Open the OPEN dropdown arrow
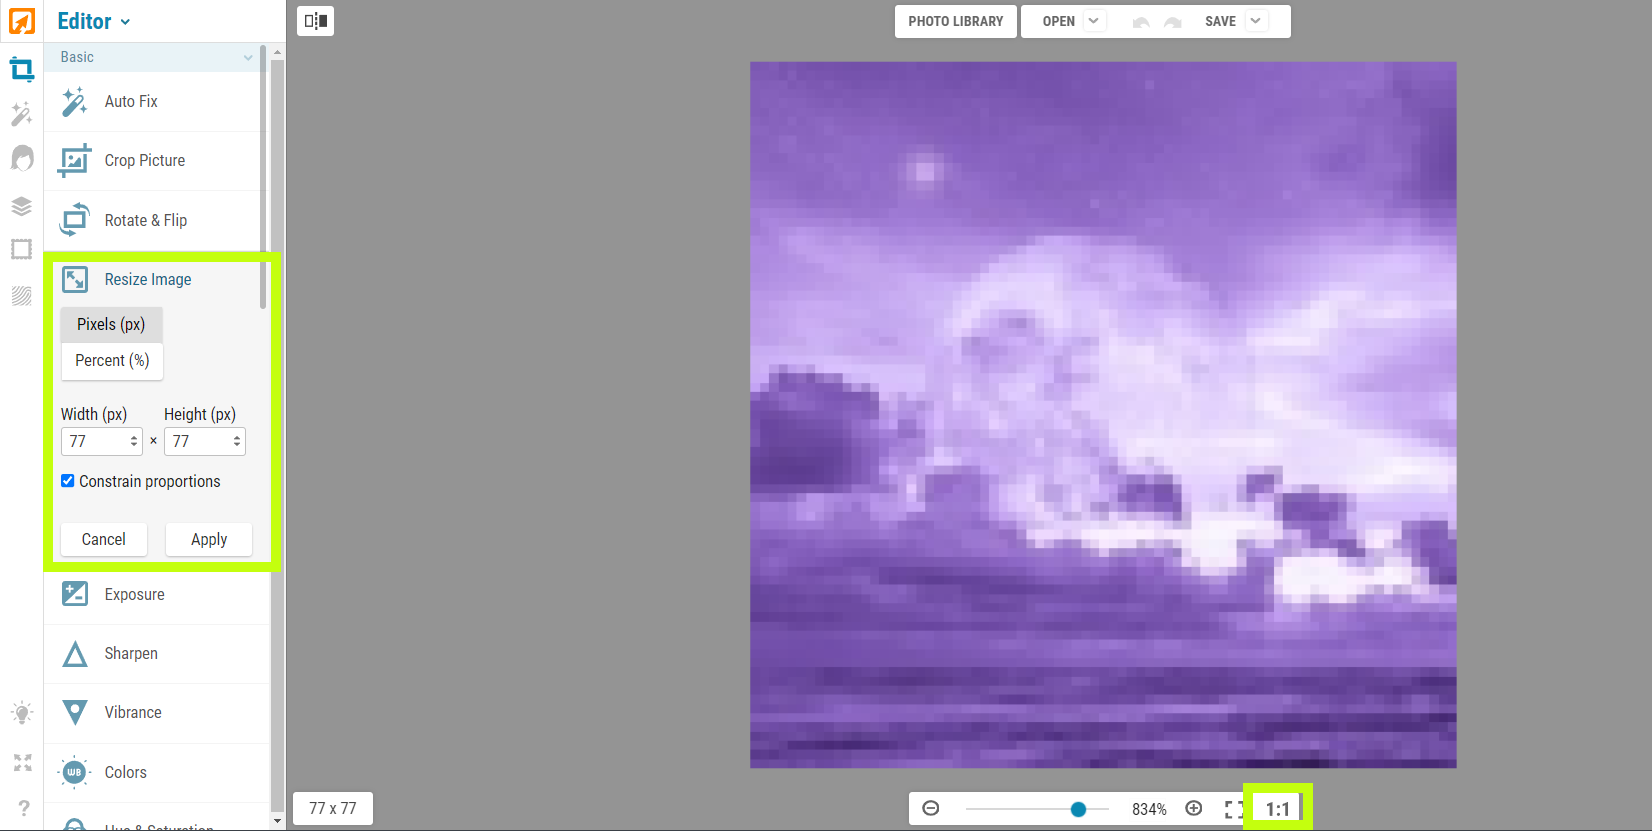This screenshot has height=831, width=1652. tap(1094, 21)
